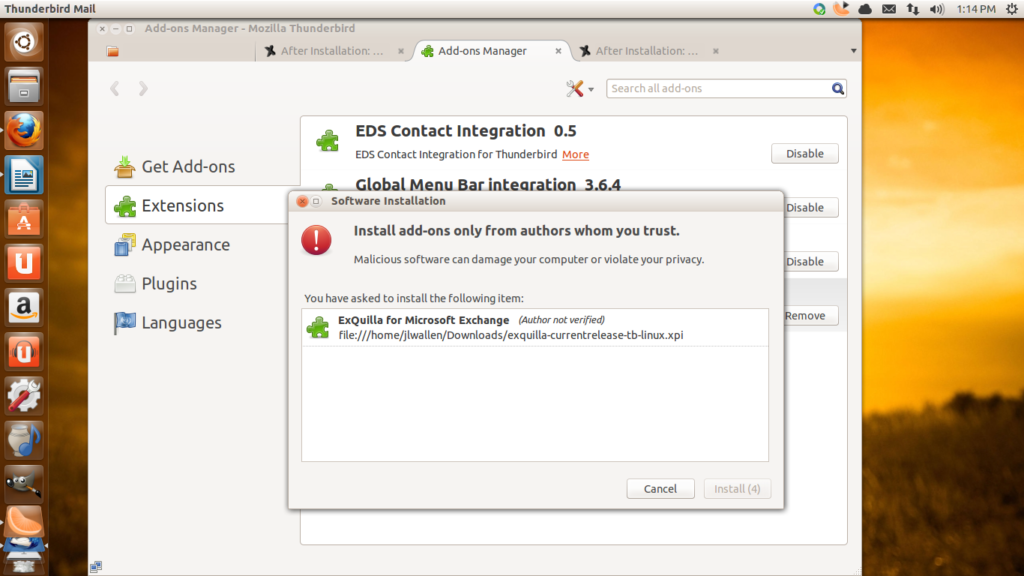Open Ubuntu Software Center from the dock
Viewport: 1024px width, 576px height.
coord(24,218)
